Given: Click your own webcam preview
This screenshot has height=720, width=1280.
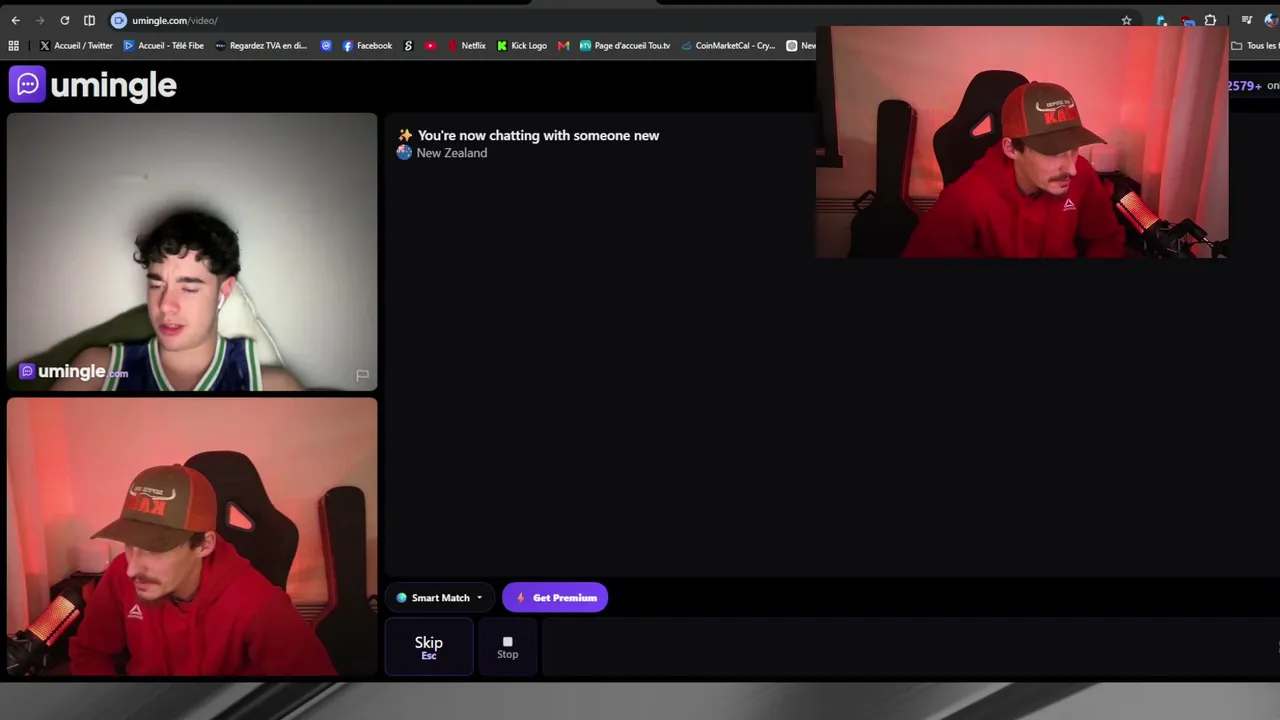Looking at the screenshot, I should 192,537.
